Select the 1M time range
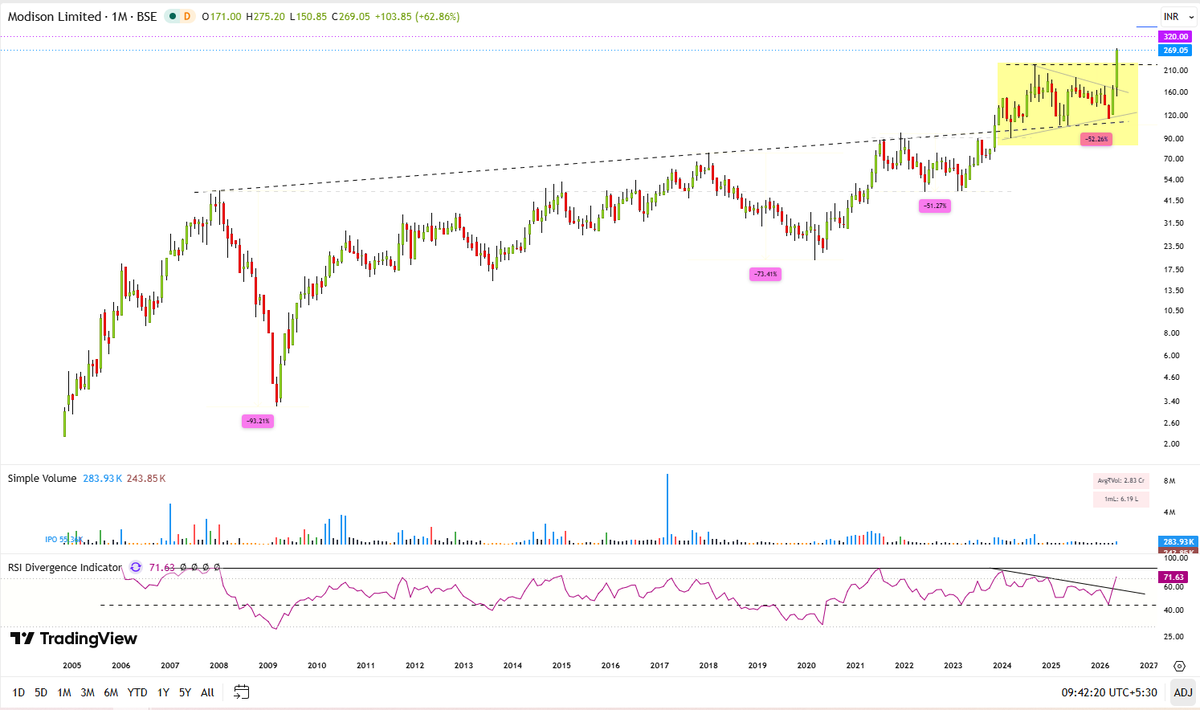The height and width of the screenshot is (710, 1200). pyautogui.click(x=63, y=692)
